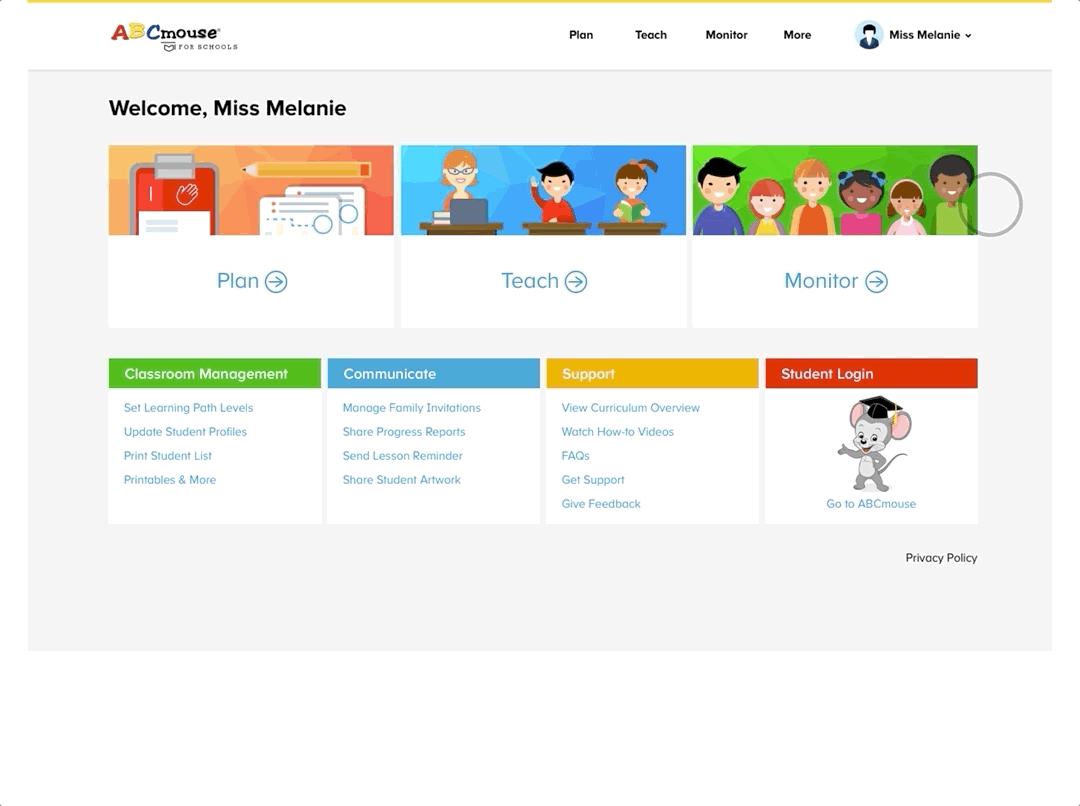
Task: Open the Monitor menu in header
Action: (x=726, y=35)
